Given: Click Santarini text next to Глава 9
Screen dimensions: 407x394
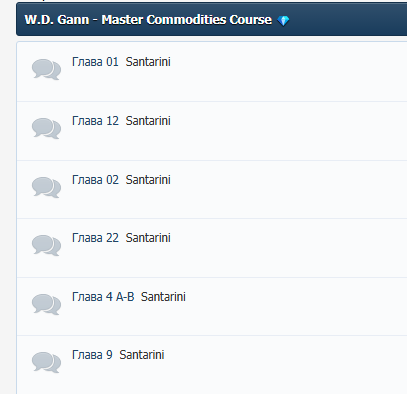Looking at the screenshot, I should (142, 355).
